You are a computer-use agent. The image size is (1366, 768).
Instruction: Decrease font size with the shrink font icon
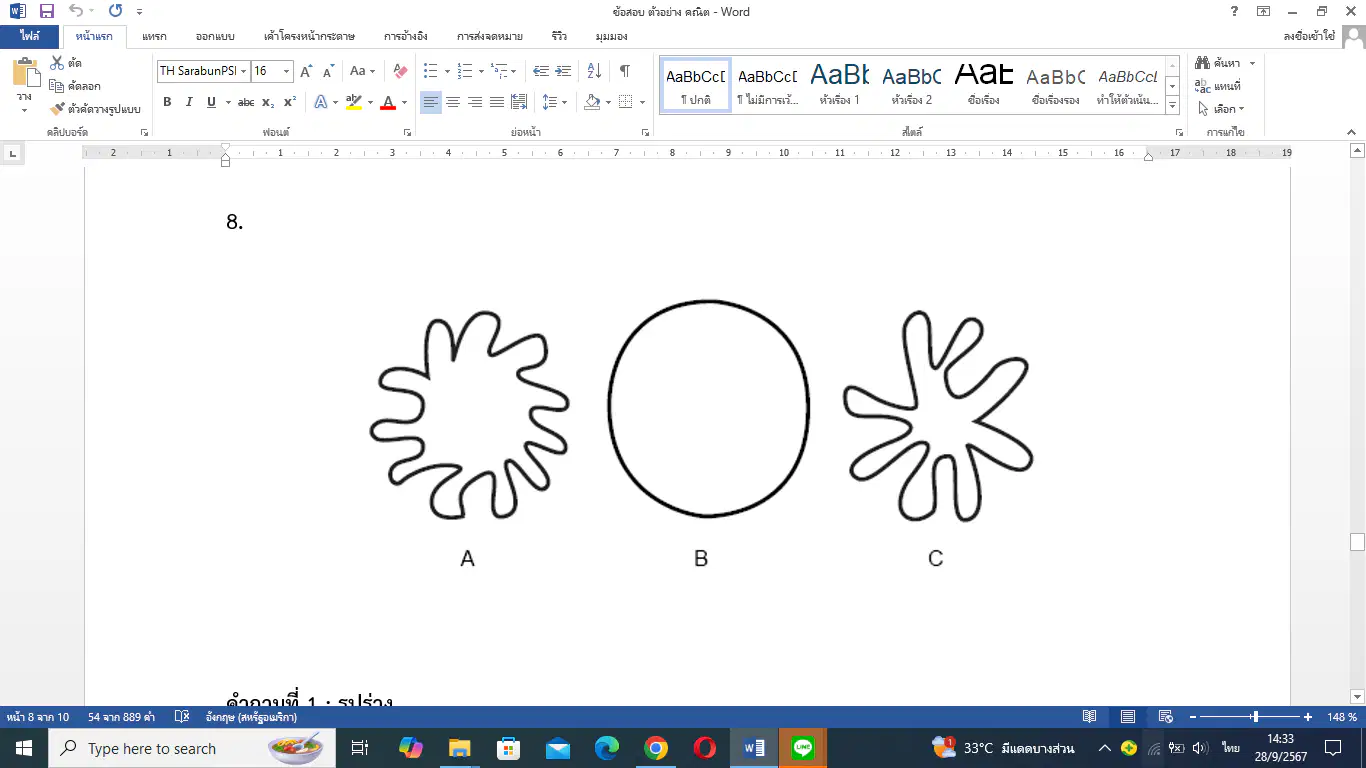click(x=328, y=71)
